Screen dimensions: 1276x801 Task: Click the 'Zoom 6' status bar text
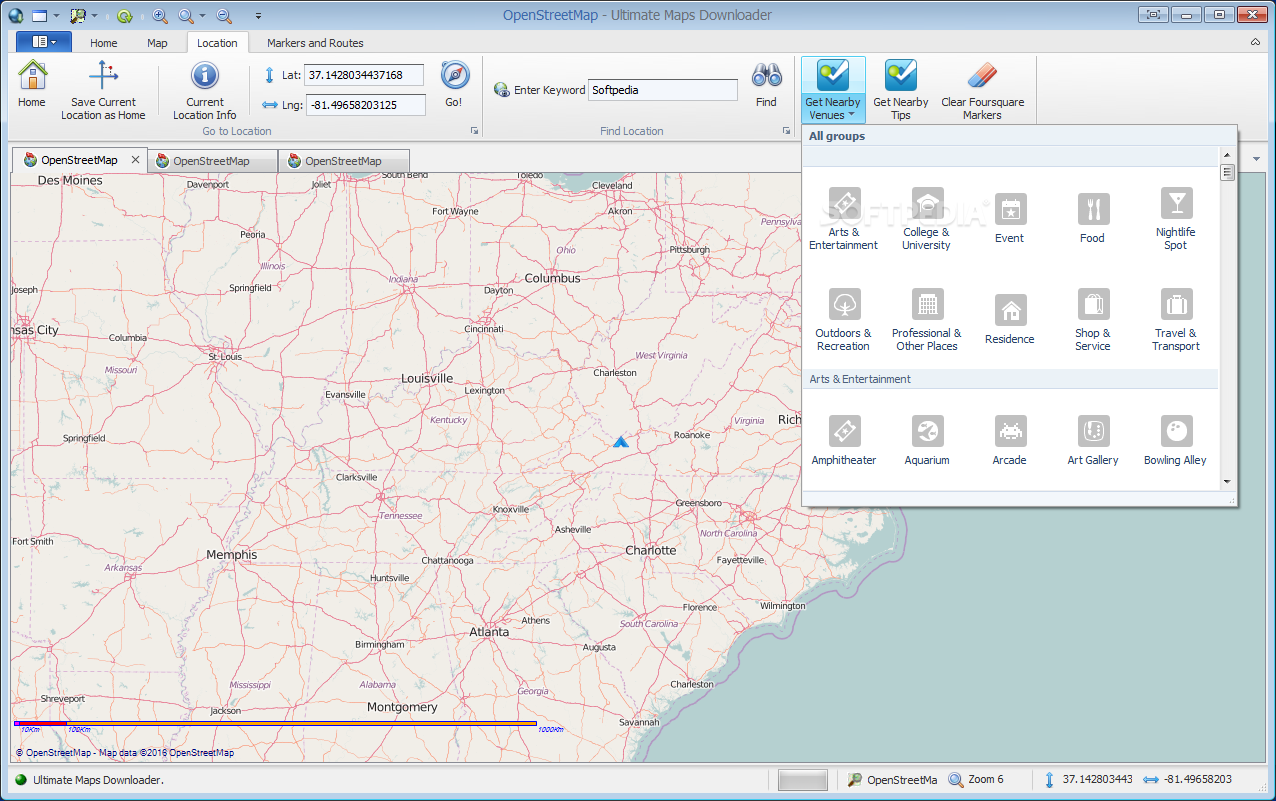(986, 780)
